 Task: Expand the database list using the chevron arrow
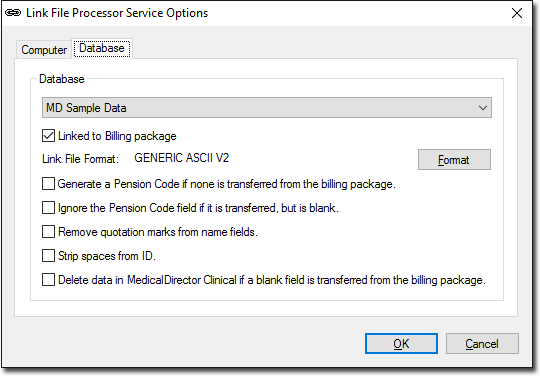482,108
